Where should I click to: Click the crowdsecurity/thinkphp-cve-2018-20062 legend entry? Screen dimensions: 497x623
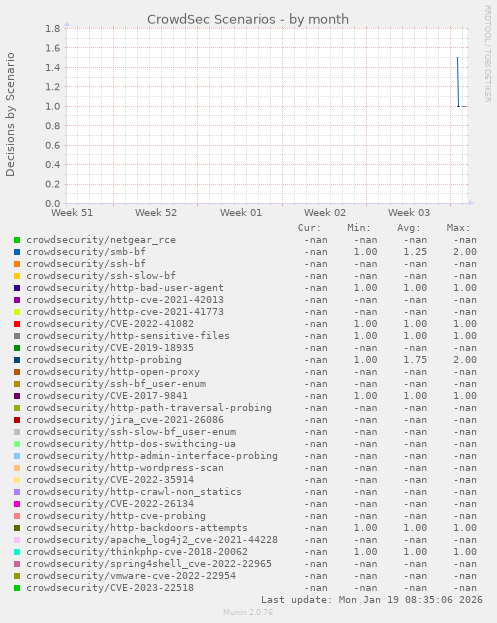137,552
